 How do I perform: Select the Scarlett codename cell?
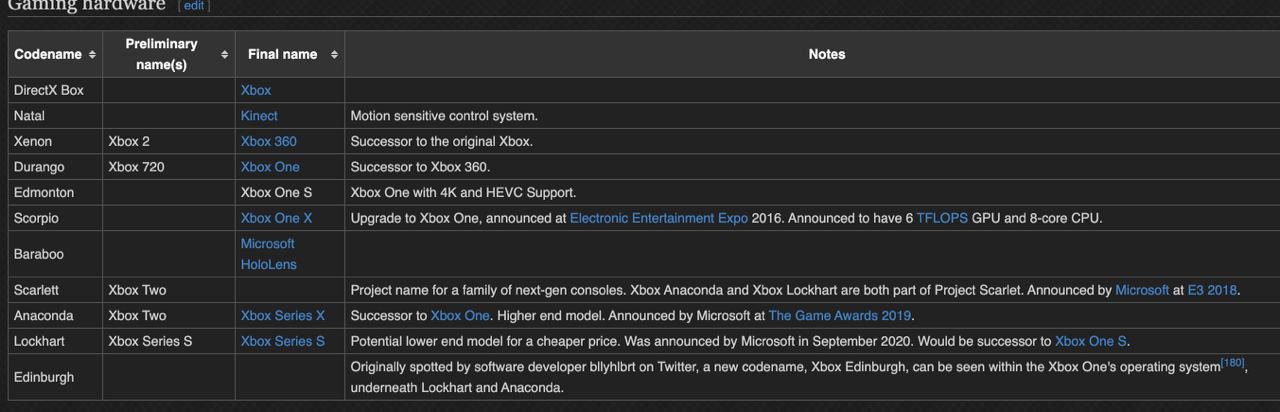click(56, 290)
